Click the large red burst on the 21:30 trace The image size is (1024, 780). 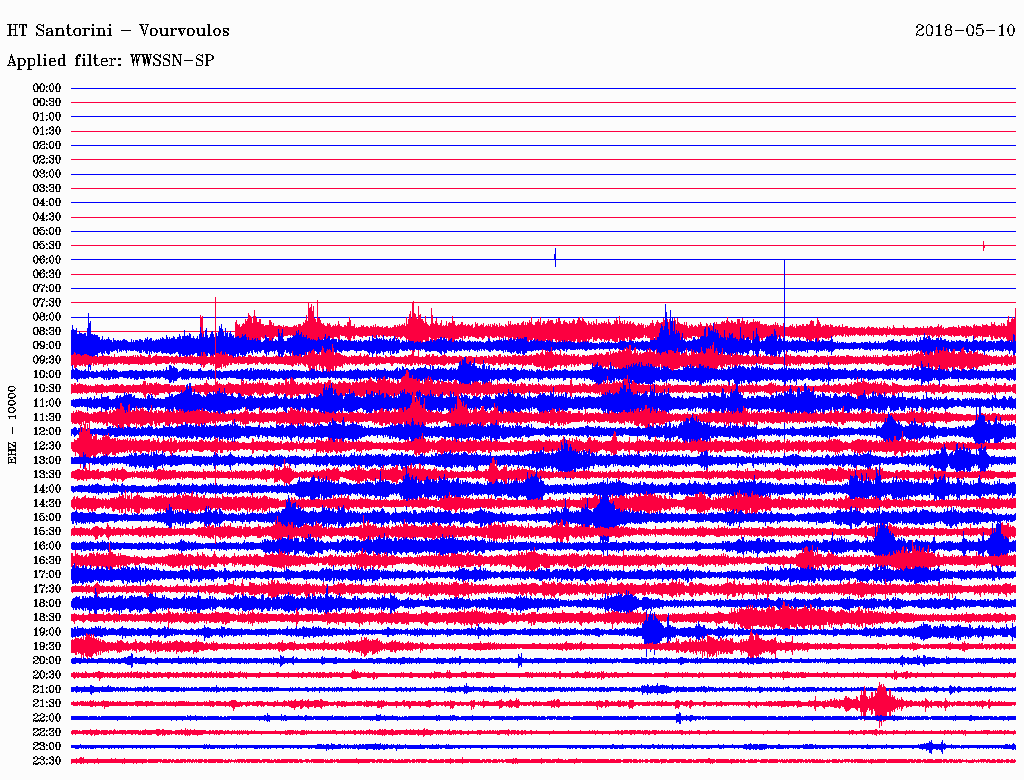click(x=879, y=703)
